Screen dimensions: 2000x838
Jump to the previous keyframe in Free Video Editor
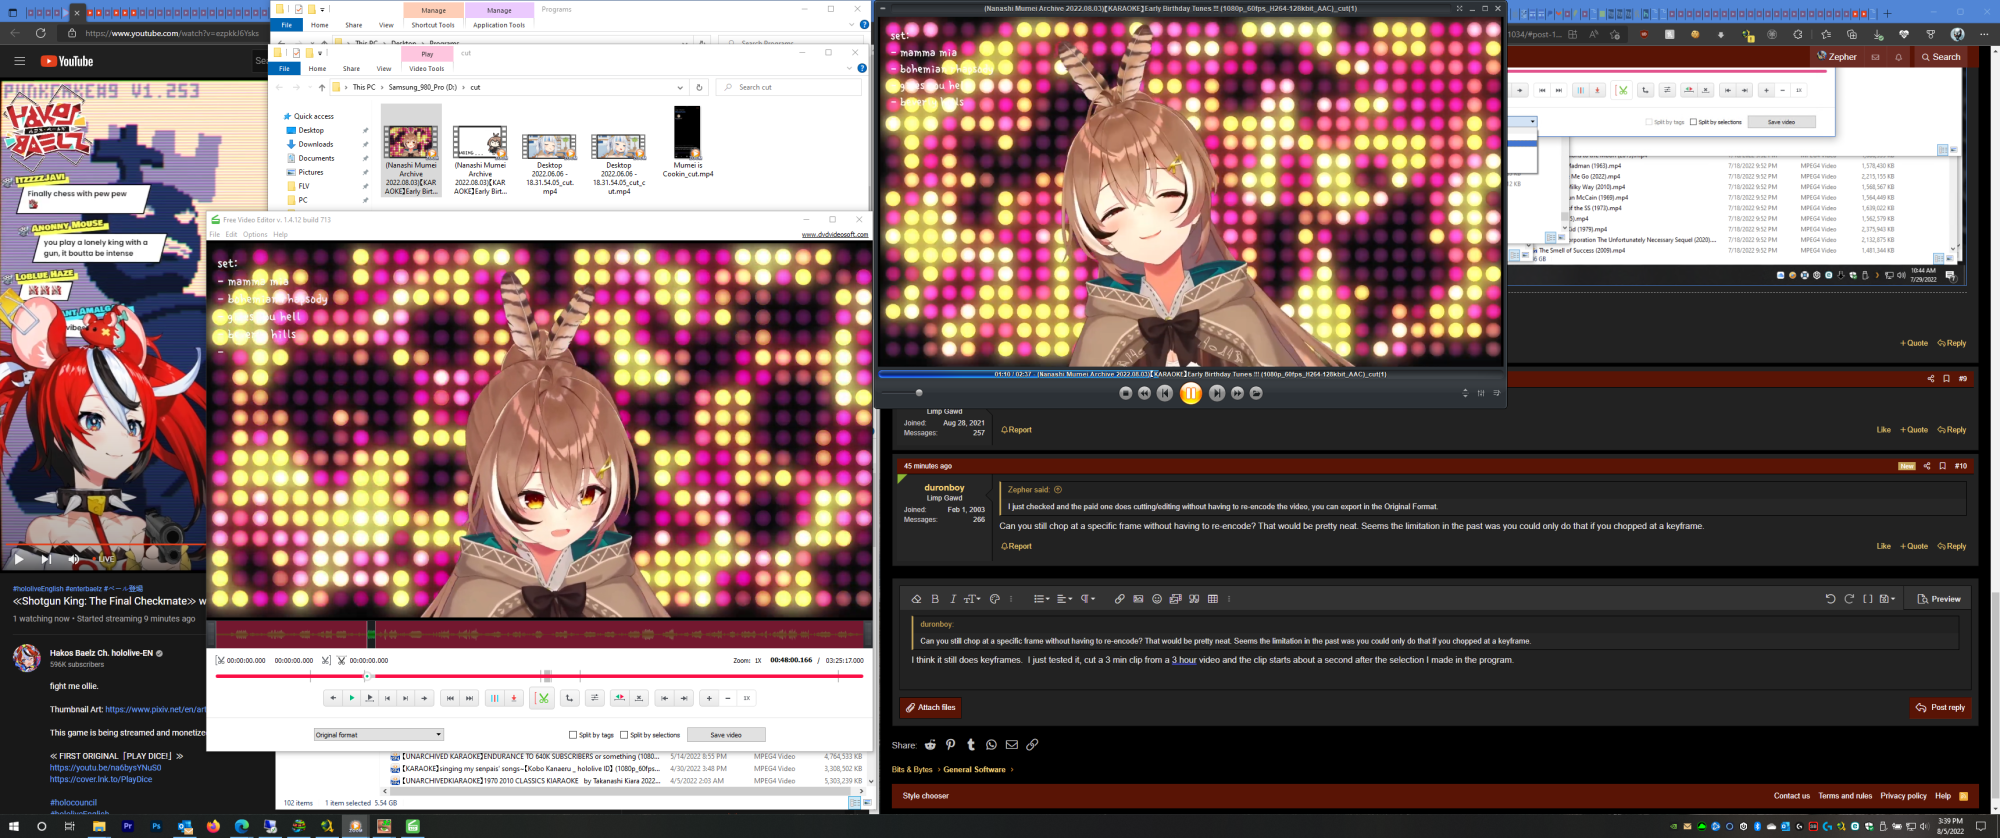pyautogui.click(x=450, y=698)
